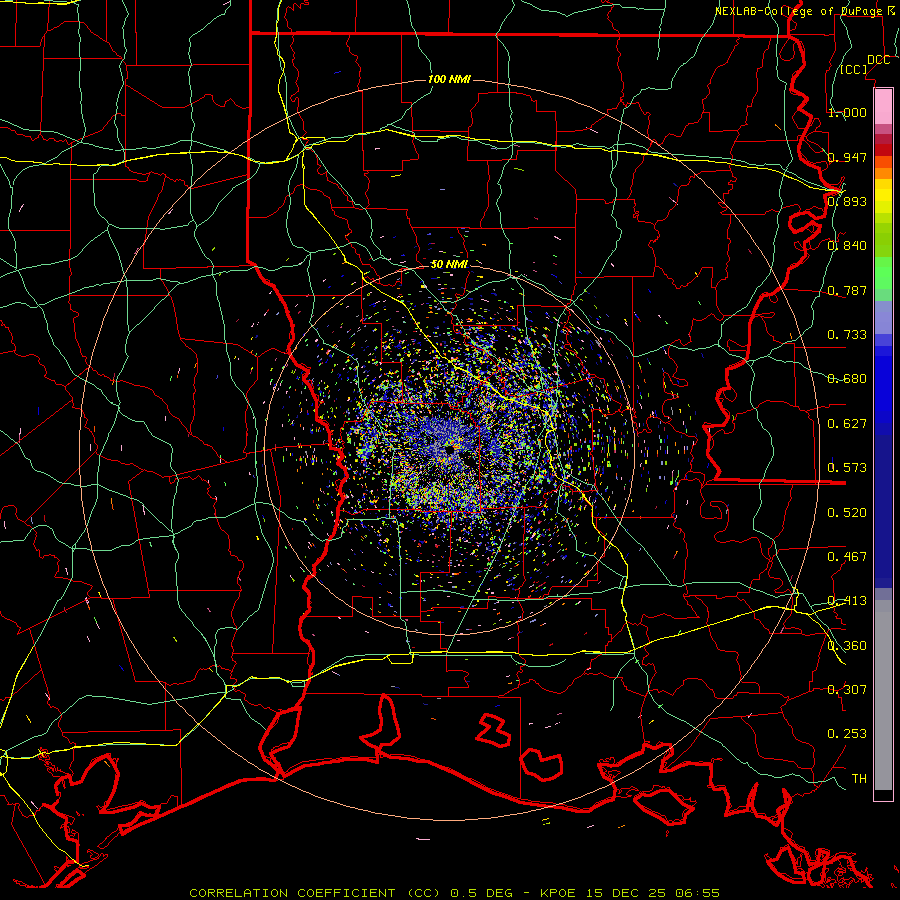
Task: Select the 0.893 scale value
Action: 847,201
